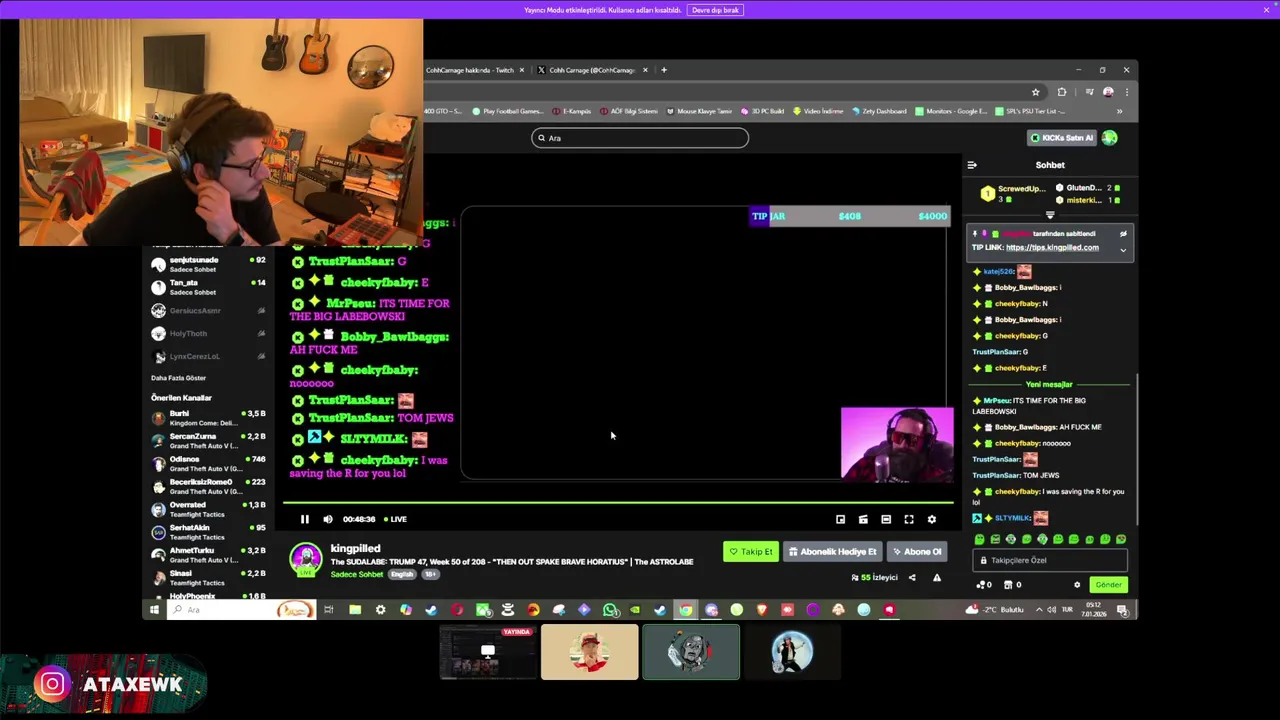Disable streamer mode with Devre dışı bırak
This screenshot has height=720, width=1280.
[715, 10]
